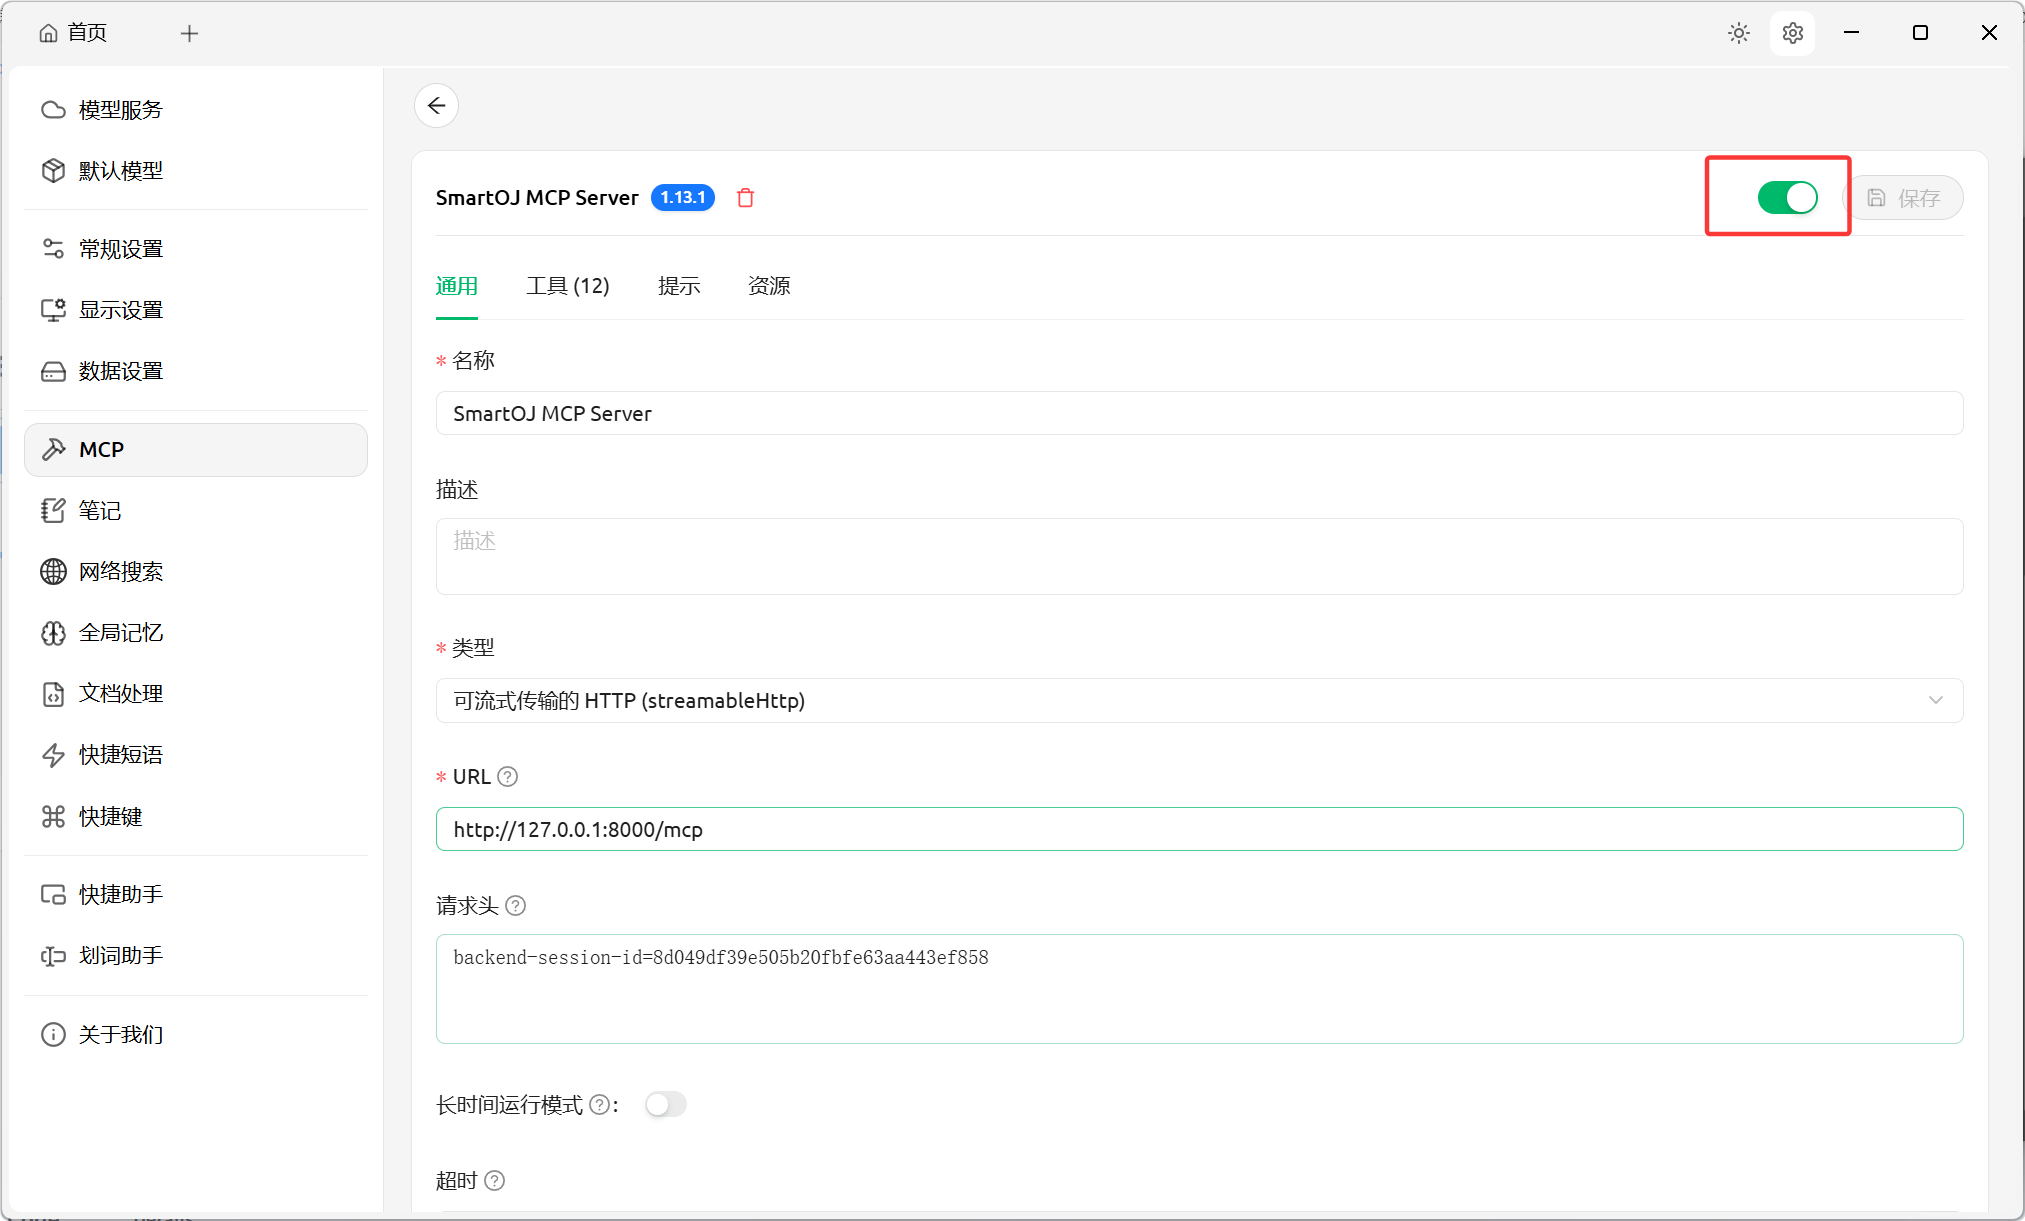Click the command icon beside 快捷键
This screenshot has width=2025, height=1221.
pyautogui.click(x=53, y=817)
